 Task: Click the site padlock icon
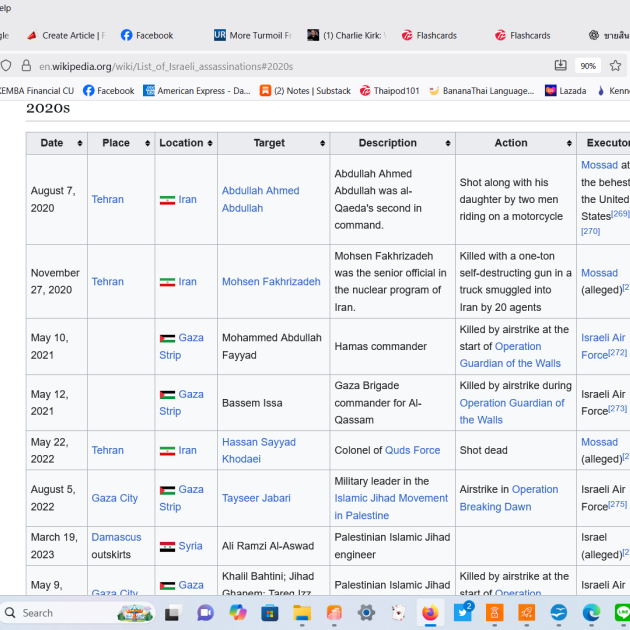26,66
